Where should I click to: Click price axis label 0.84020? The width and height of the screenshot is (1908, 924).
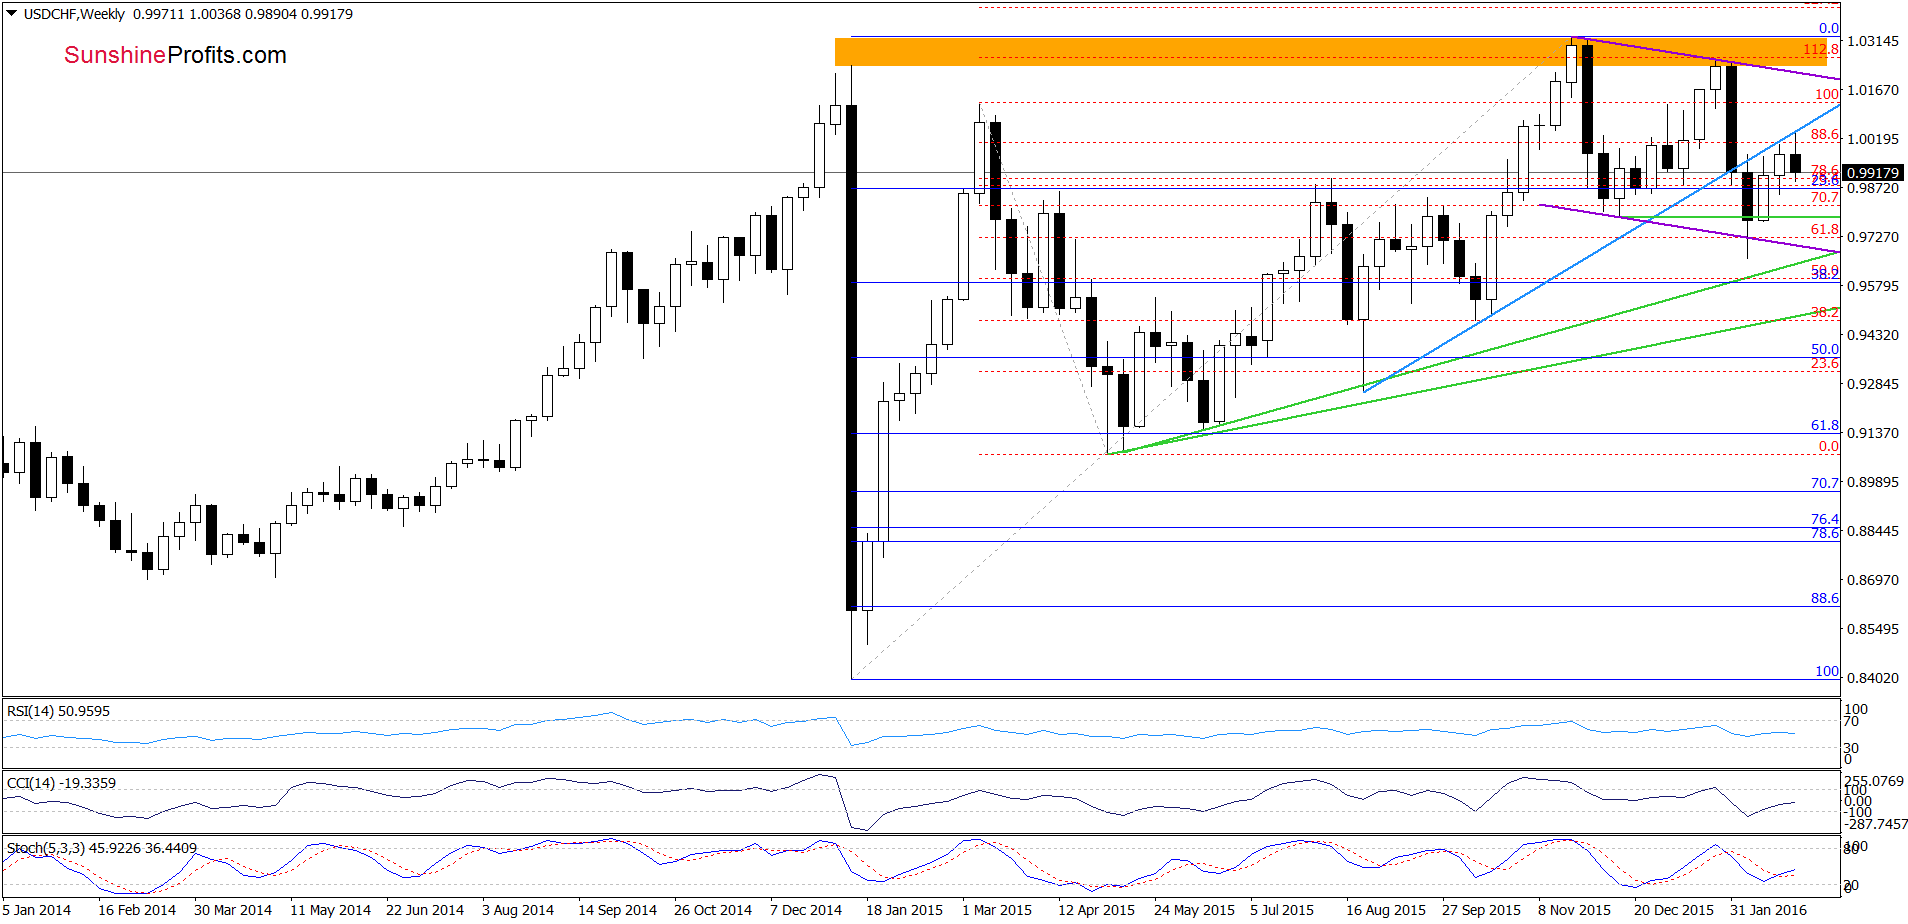pos(1873,678)
